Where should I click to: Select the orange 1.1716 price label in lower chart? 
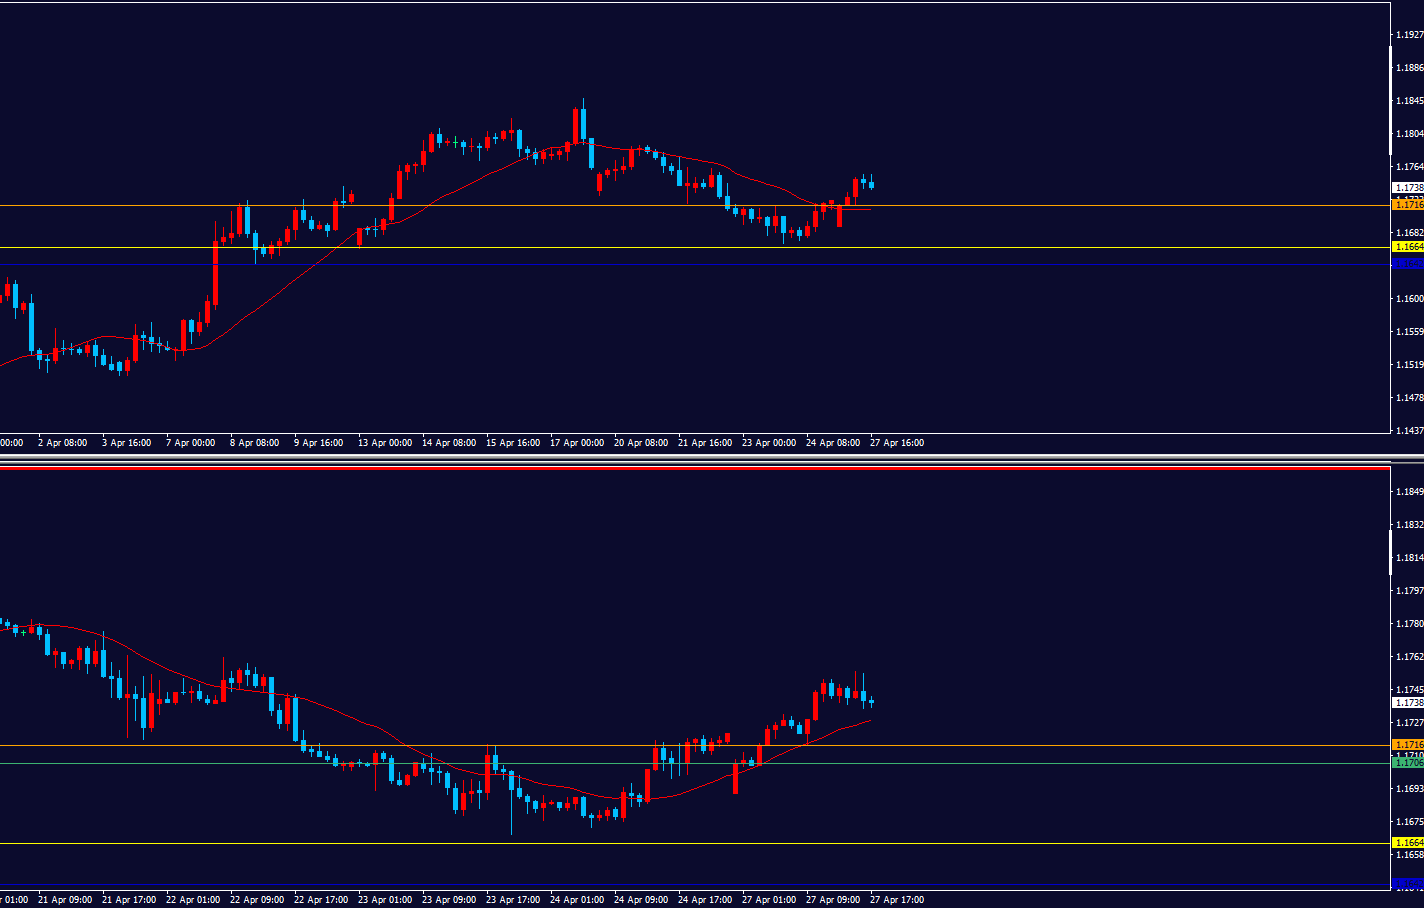click(1408, 745)
